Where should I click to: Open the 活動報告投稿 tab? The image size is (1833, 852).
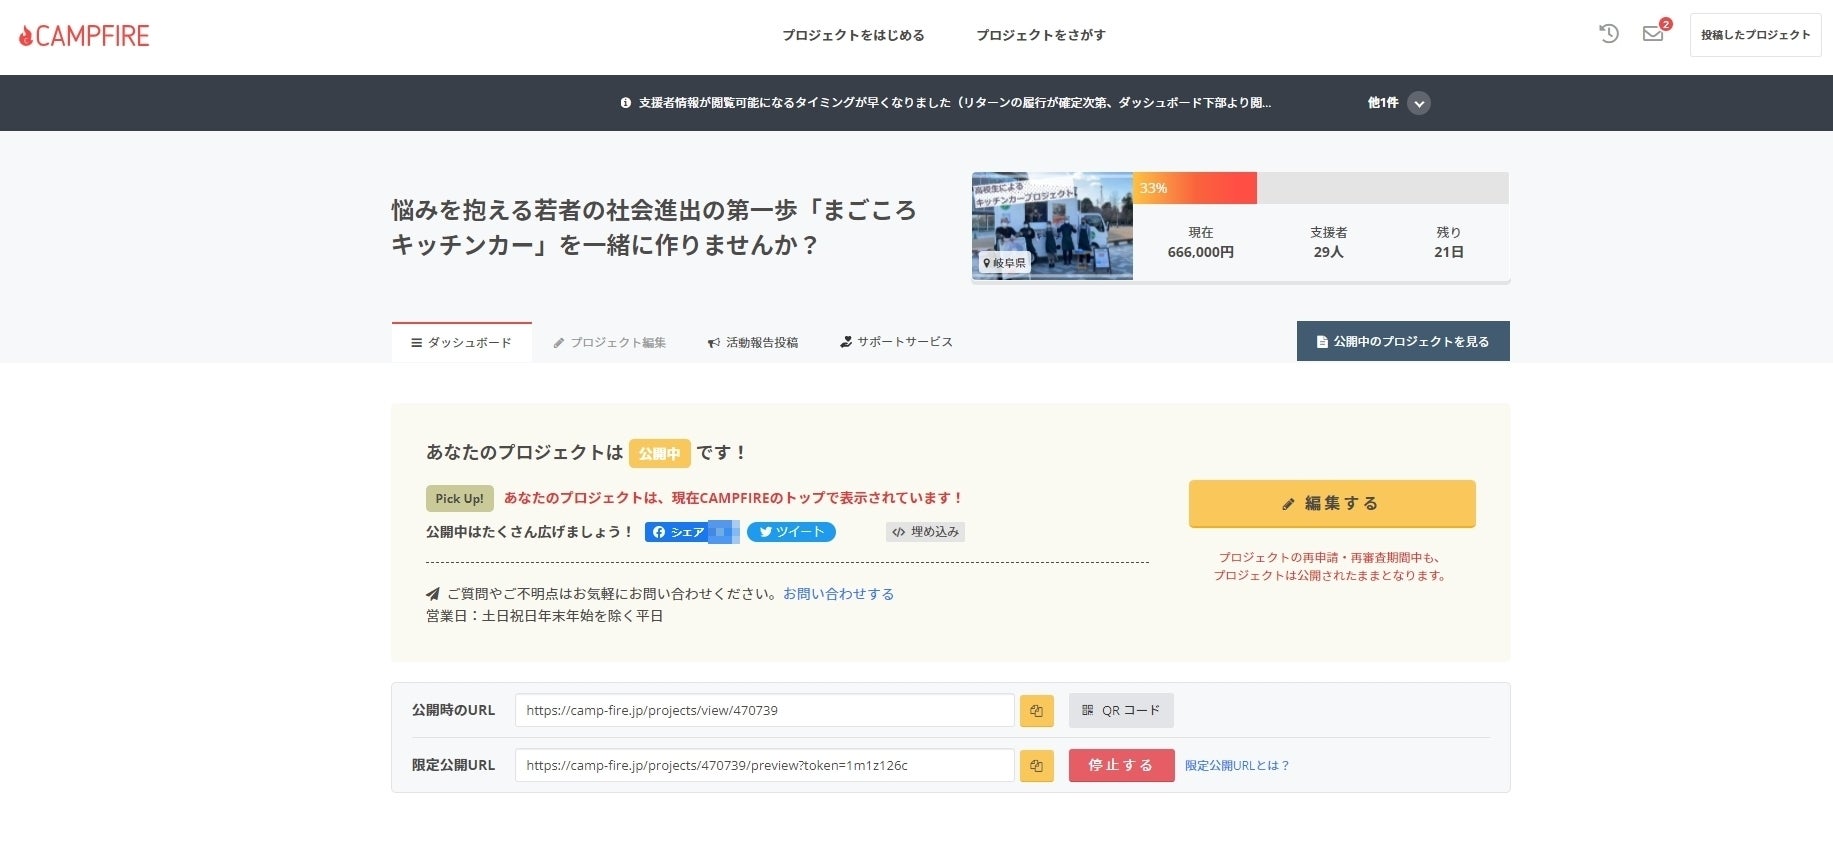(x=752, y=343)
